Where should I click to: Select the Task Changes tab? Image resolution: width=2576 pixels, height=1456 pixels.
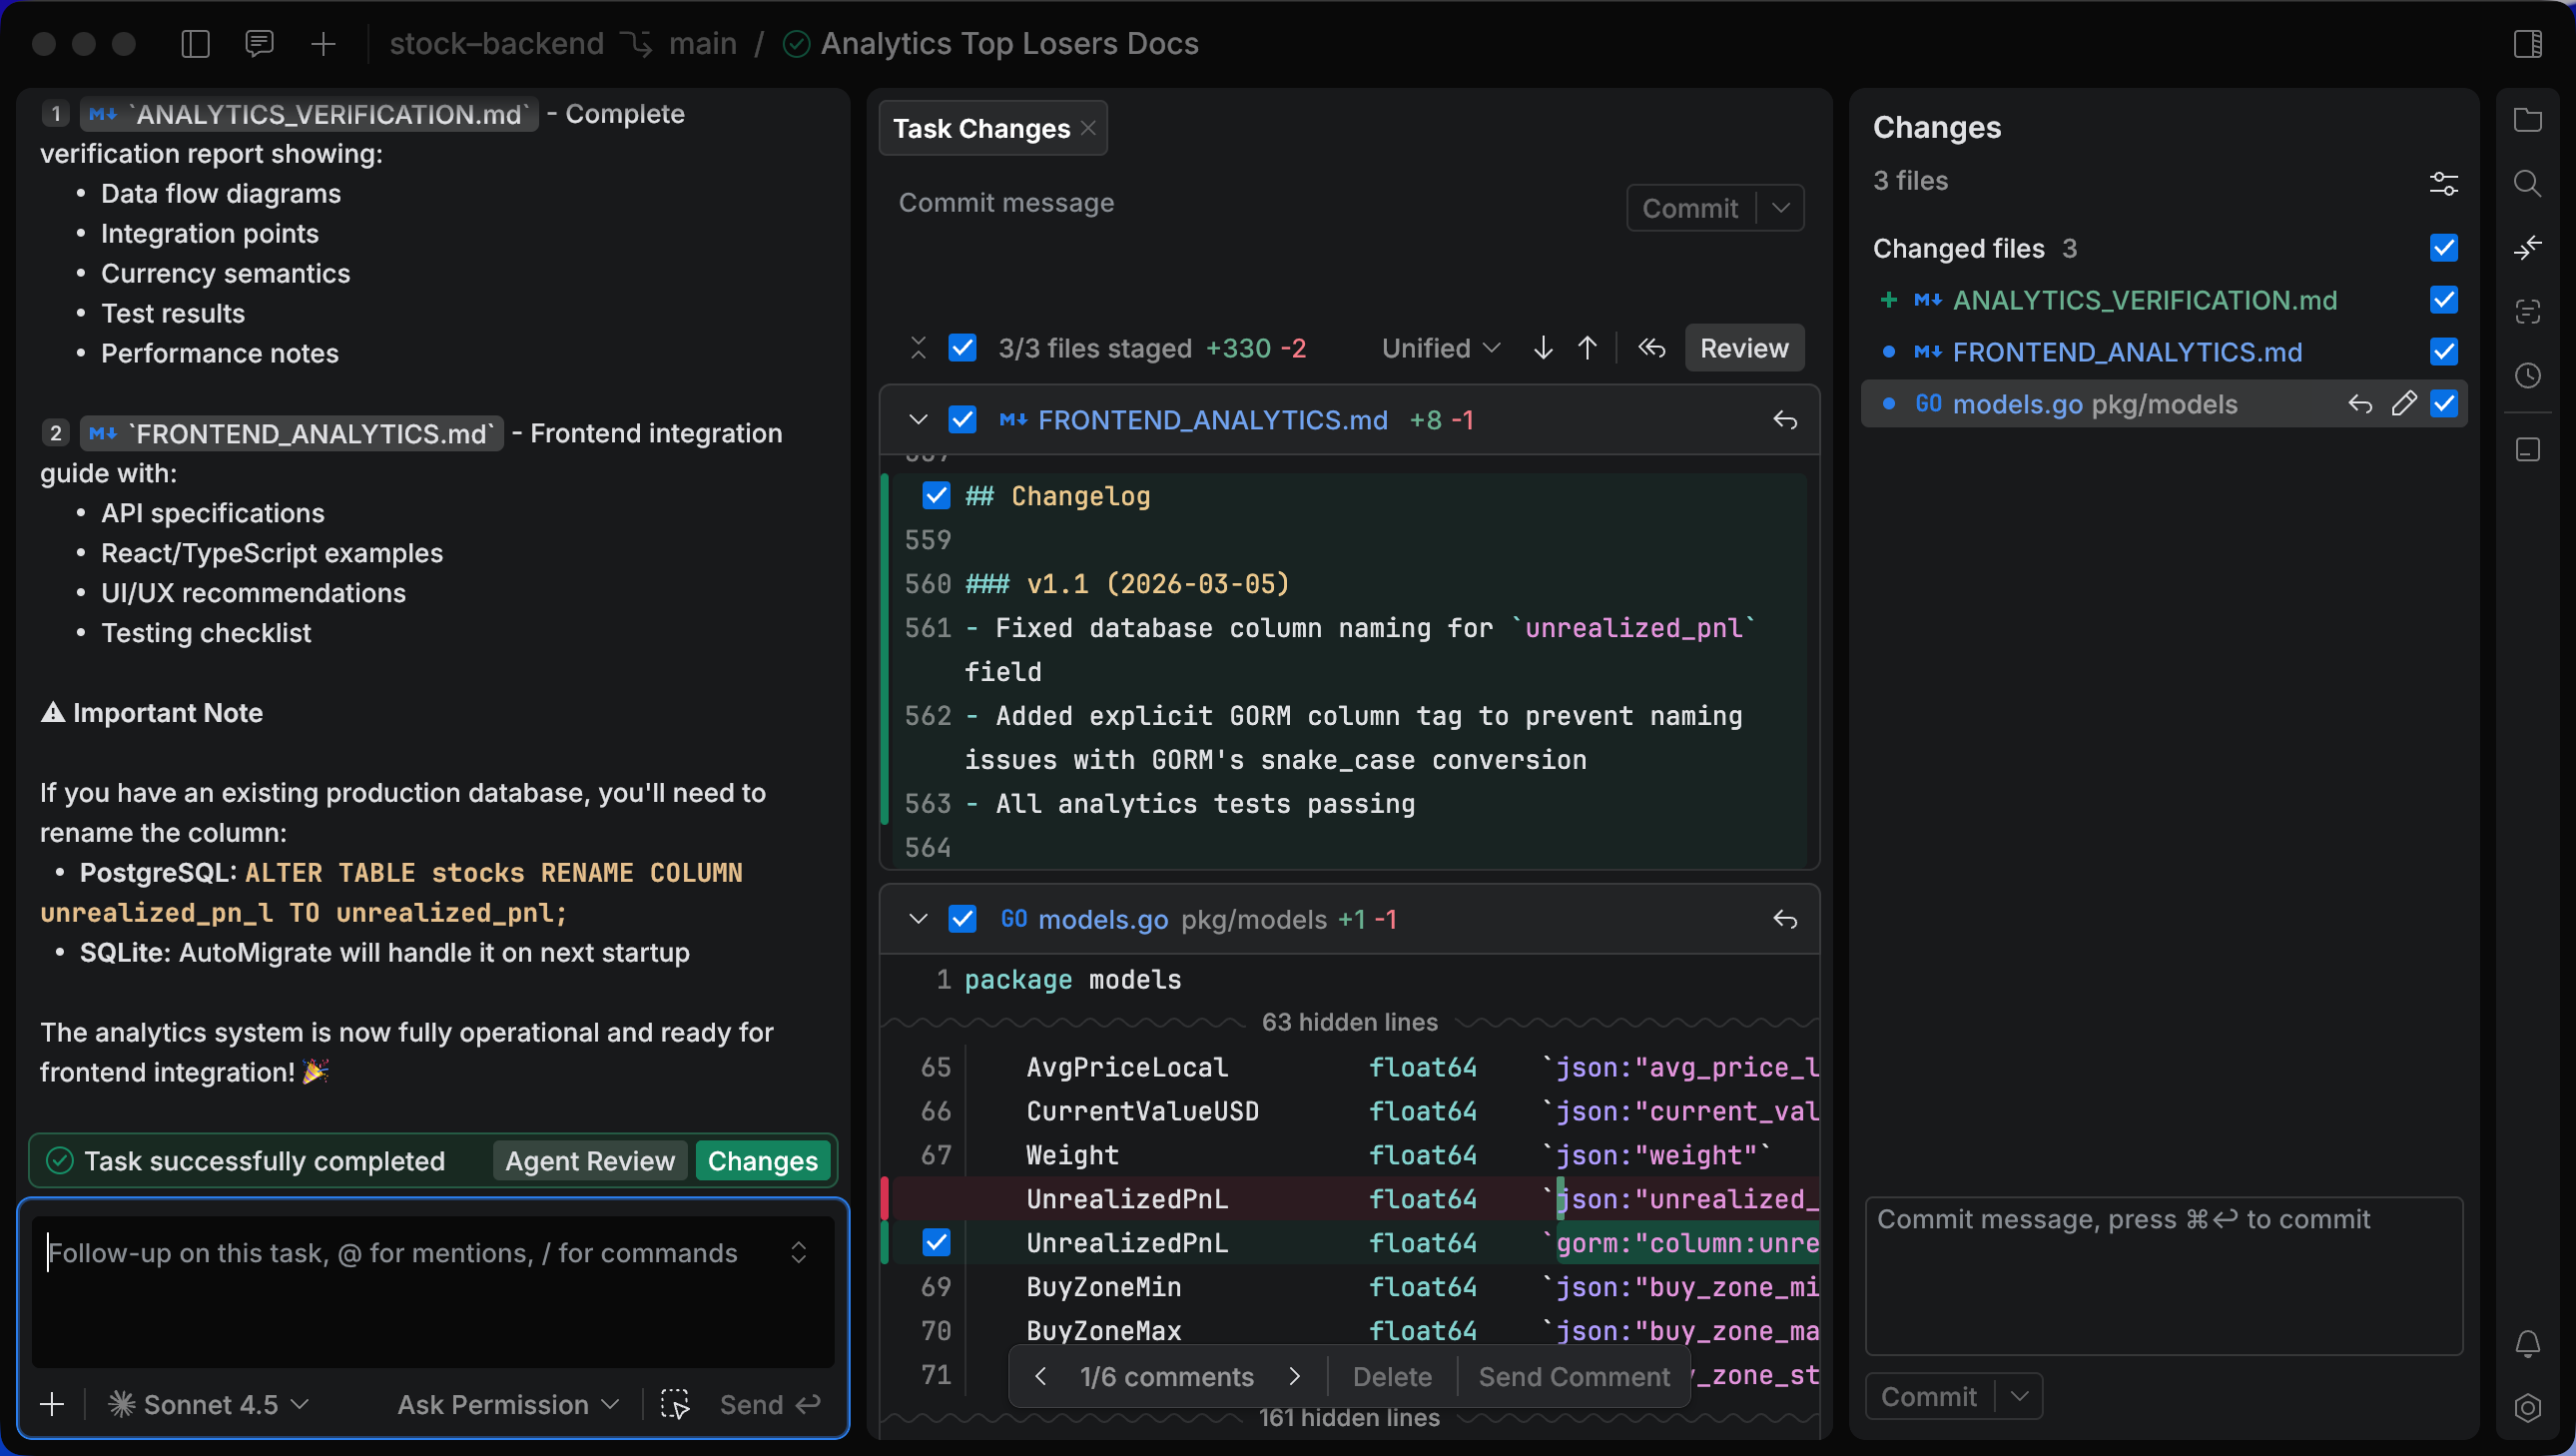tap(981, 129)
